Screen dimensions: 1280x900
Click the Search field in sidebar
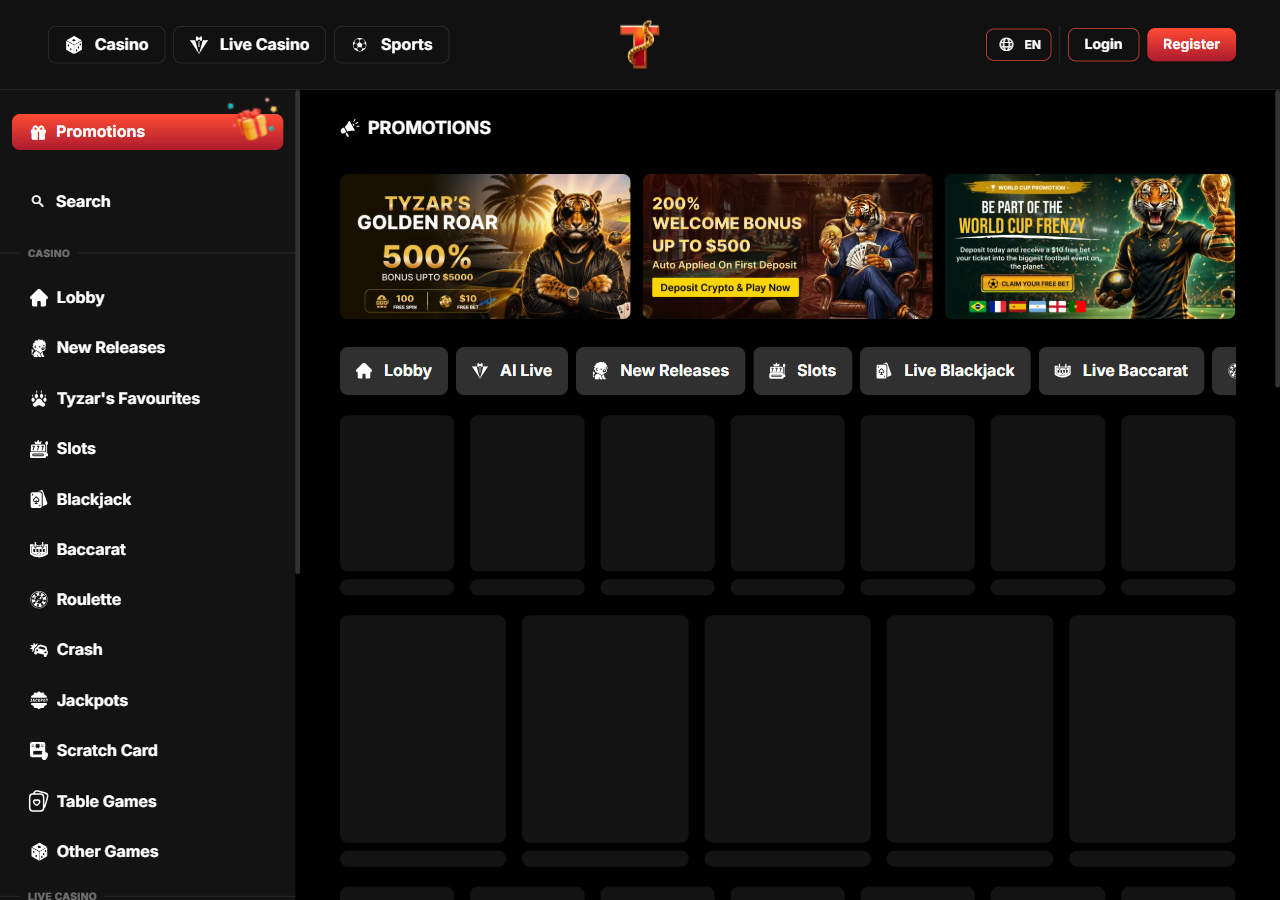click(147, 201)
